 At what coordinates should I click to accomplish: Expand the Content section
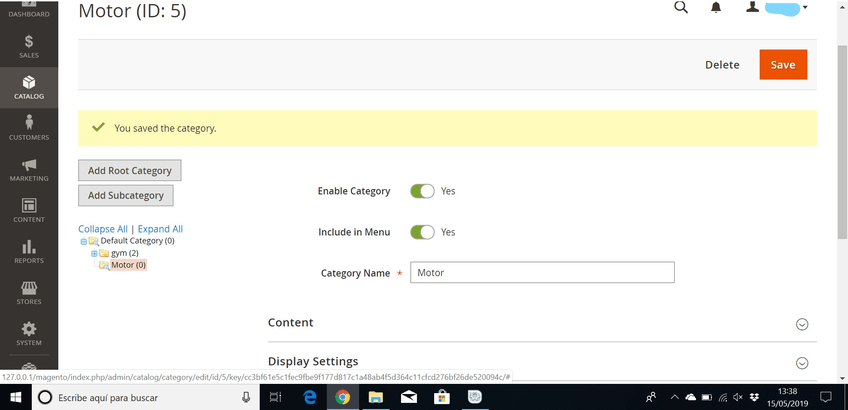pos(801,324)
